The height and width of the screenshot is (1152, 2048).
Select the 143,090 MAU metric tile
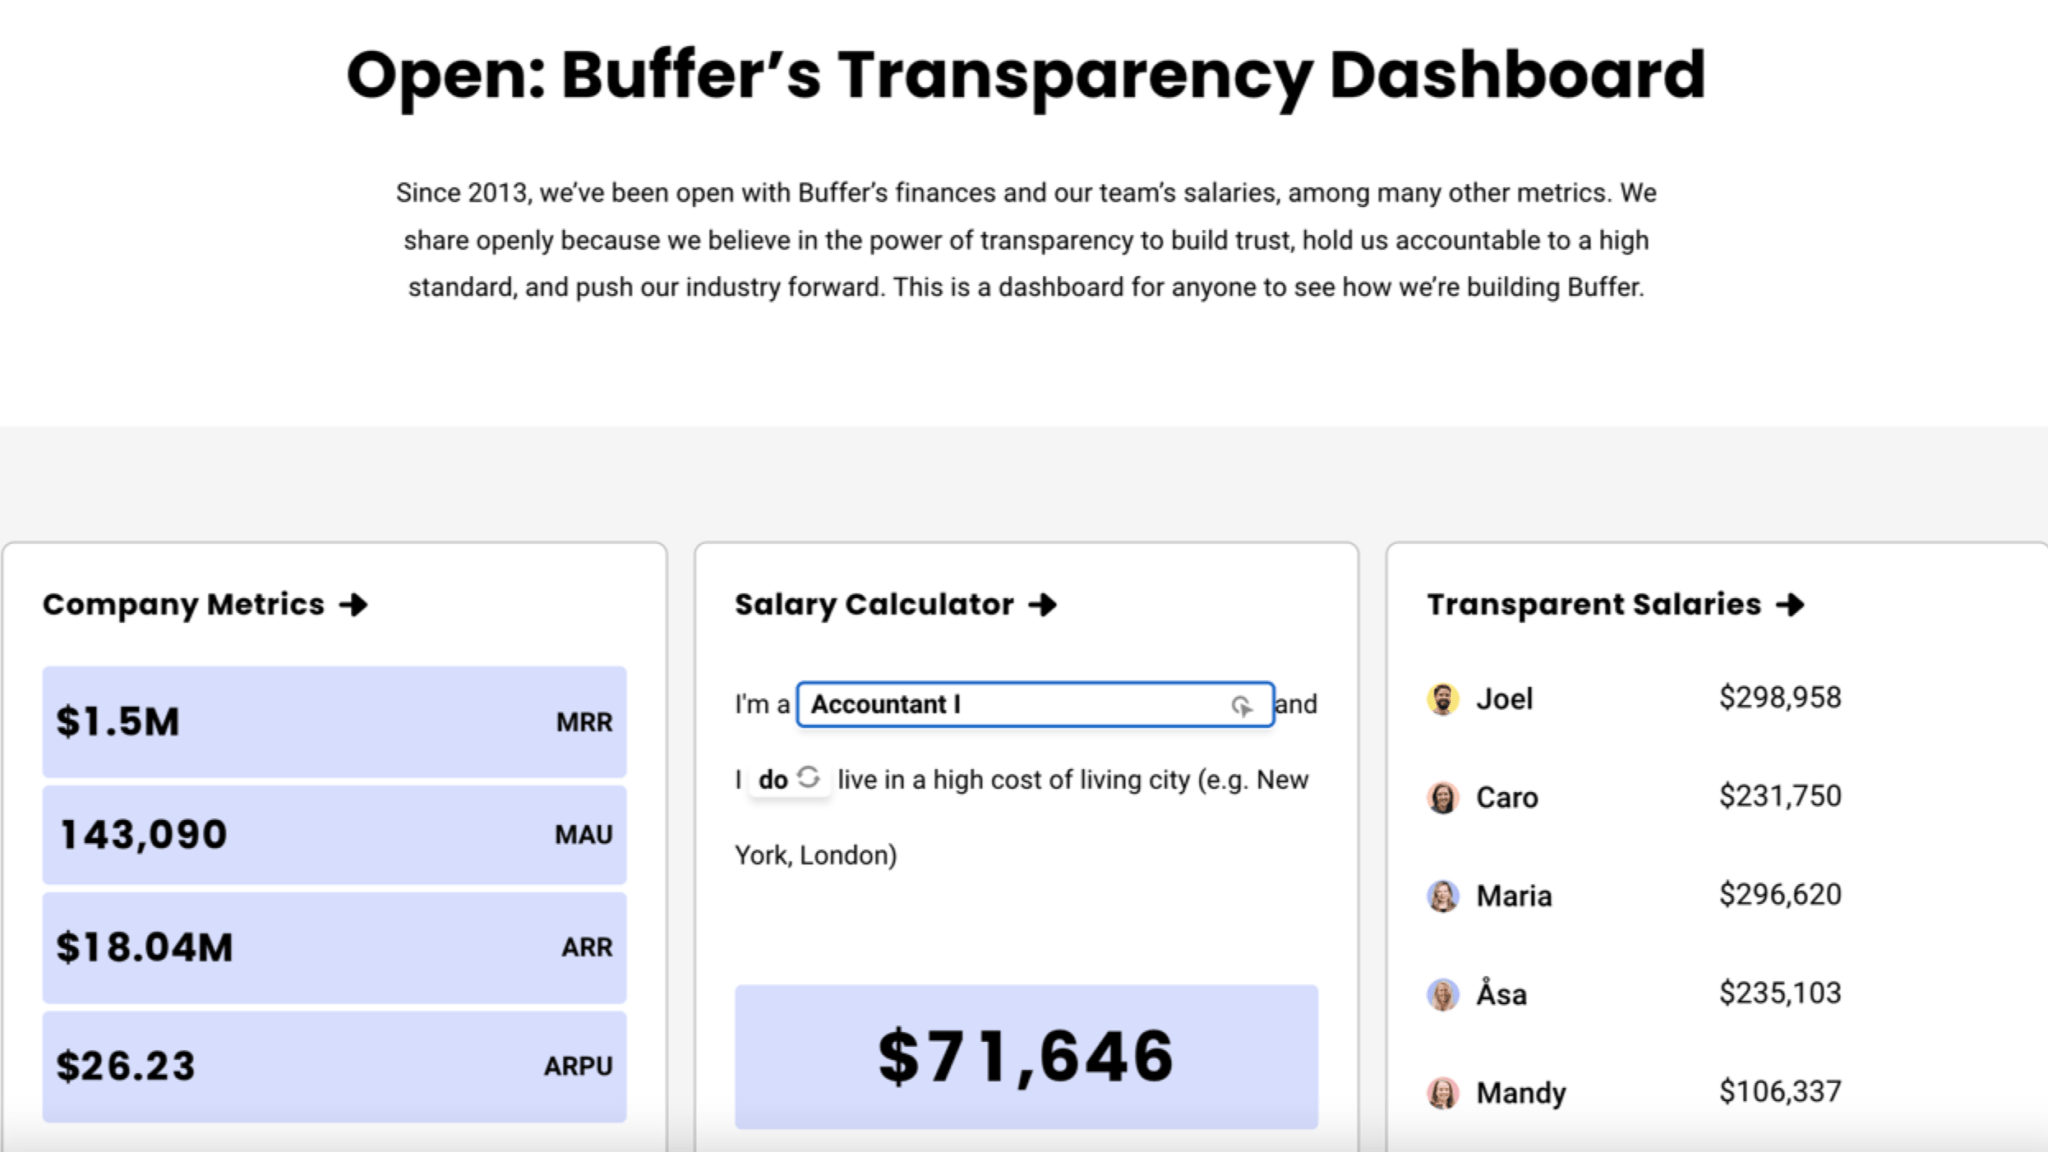(x=334, y=835)
